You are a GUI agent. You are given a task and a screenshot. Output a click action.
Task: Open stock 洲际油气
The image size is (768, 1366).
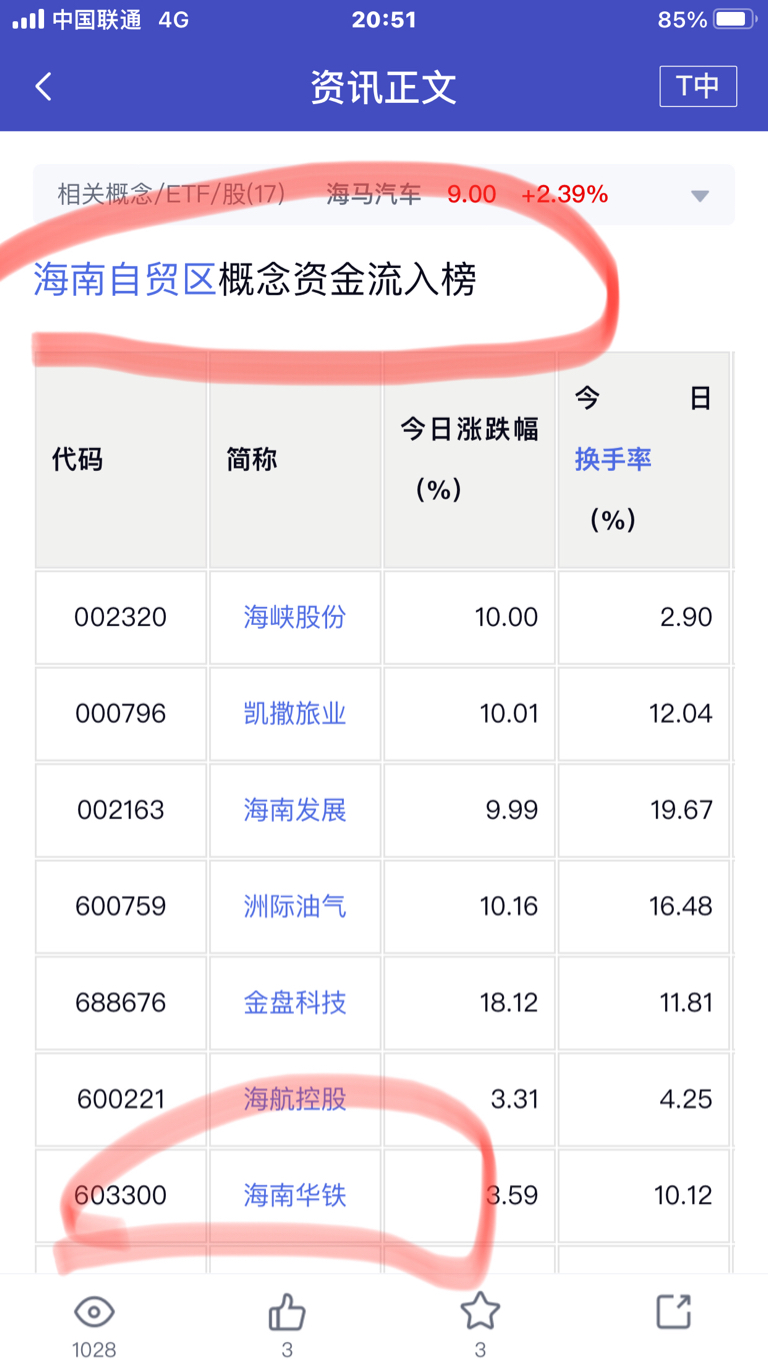295,906
